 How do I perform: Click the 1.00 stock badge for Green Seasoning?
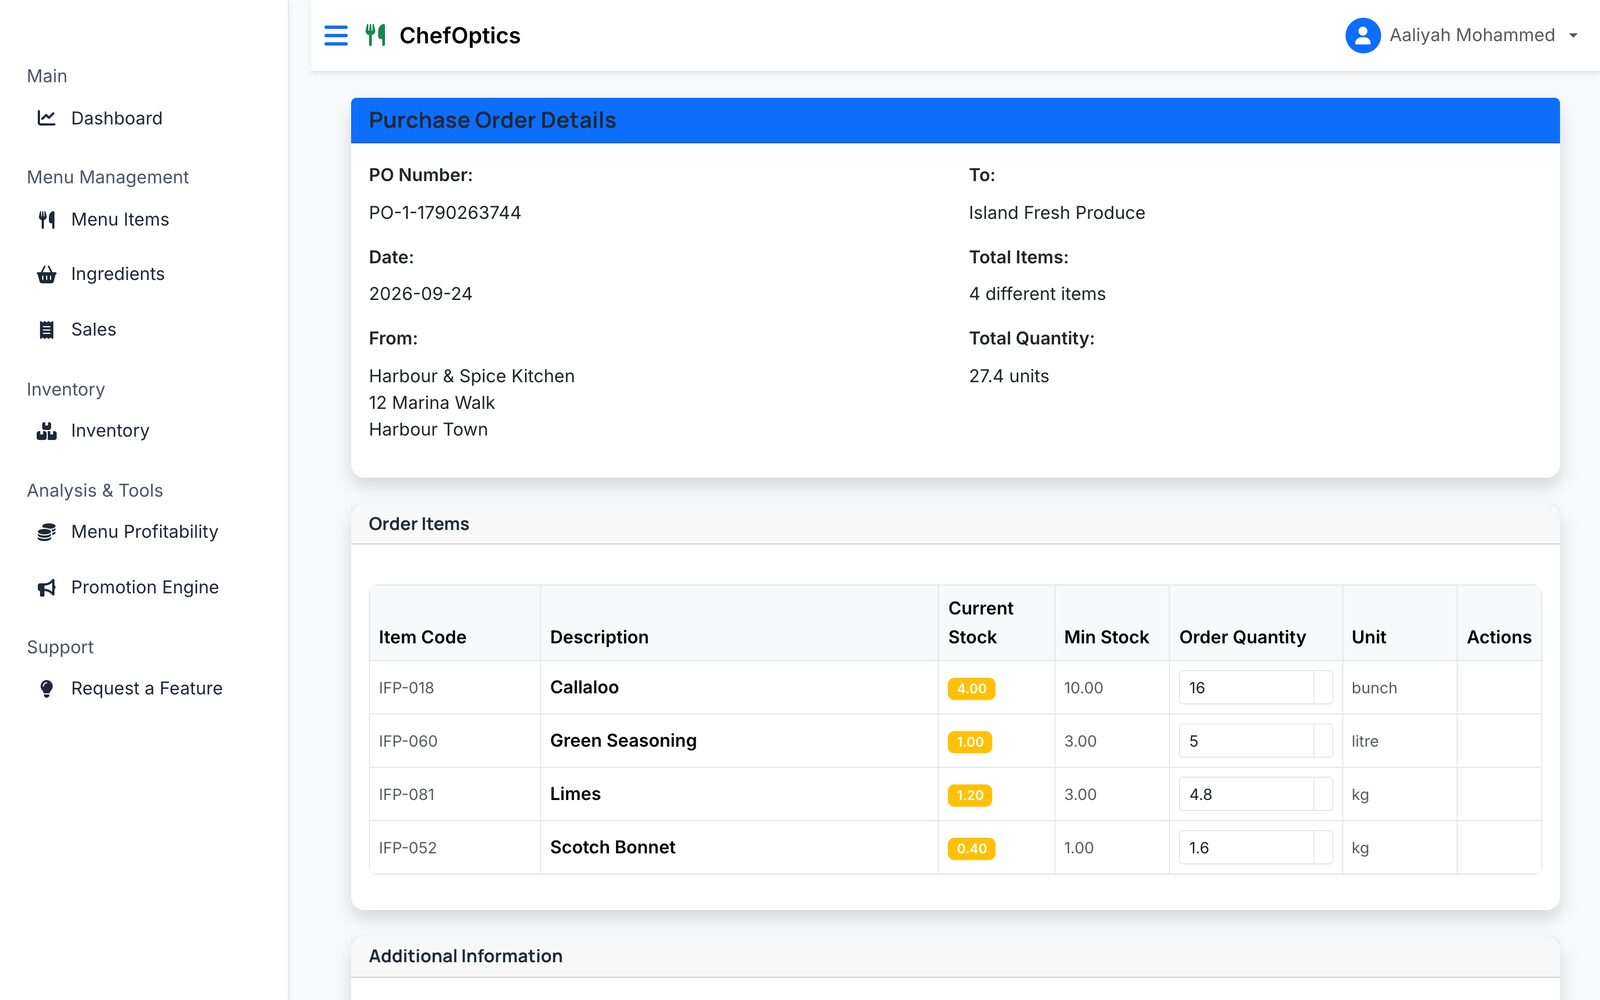coord(970,742)
